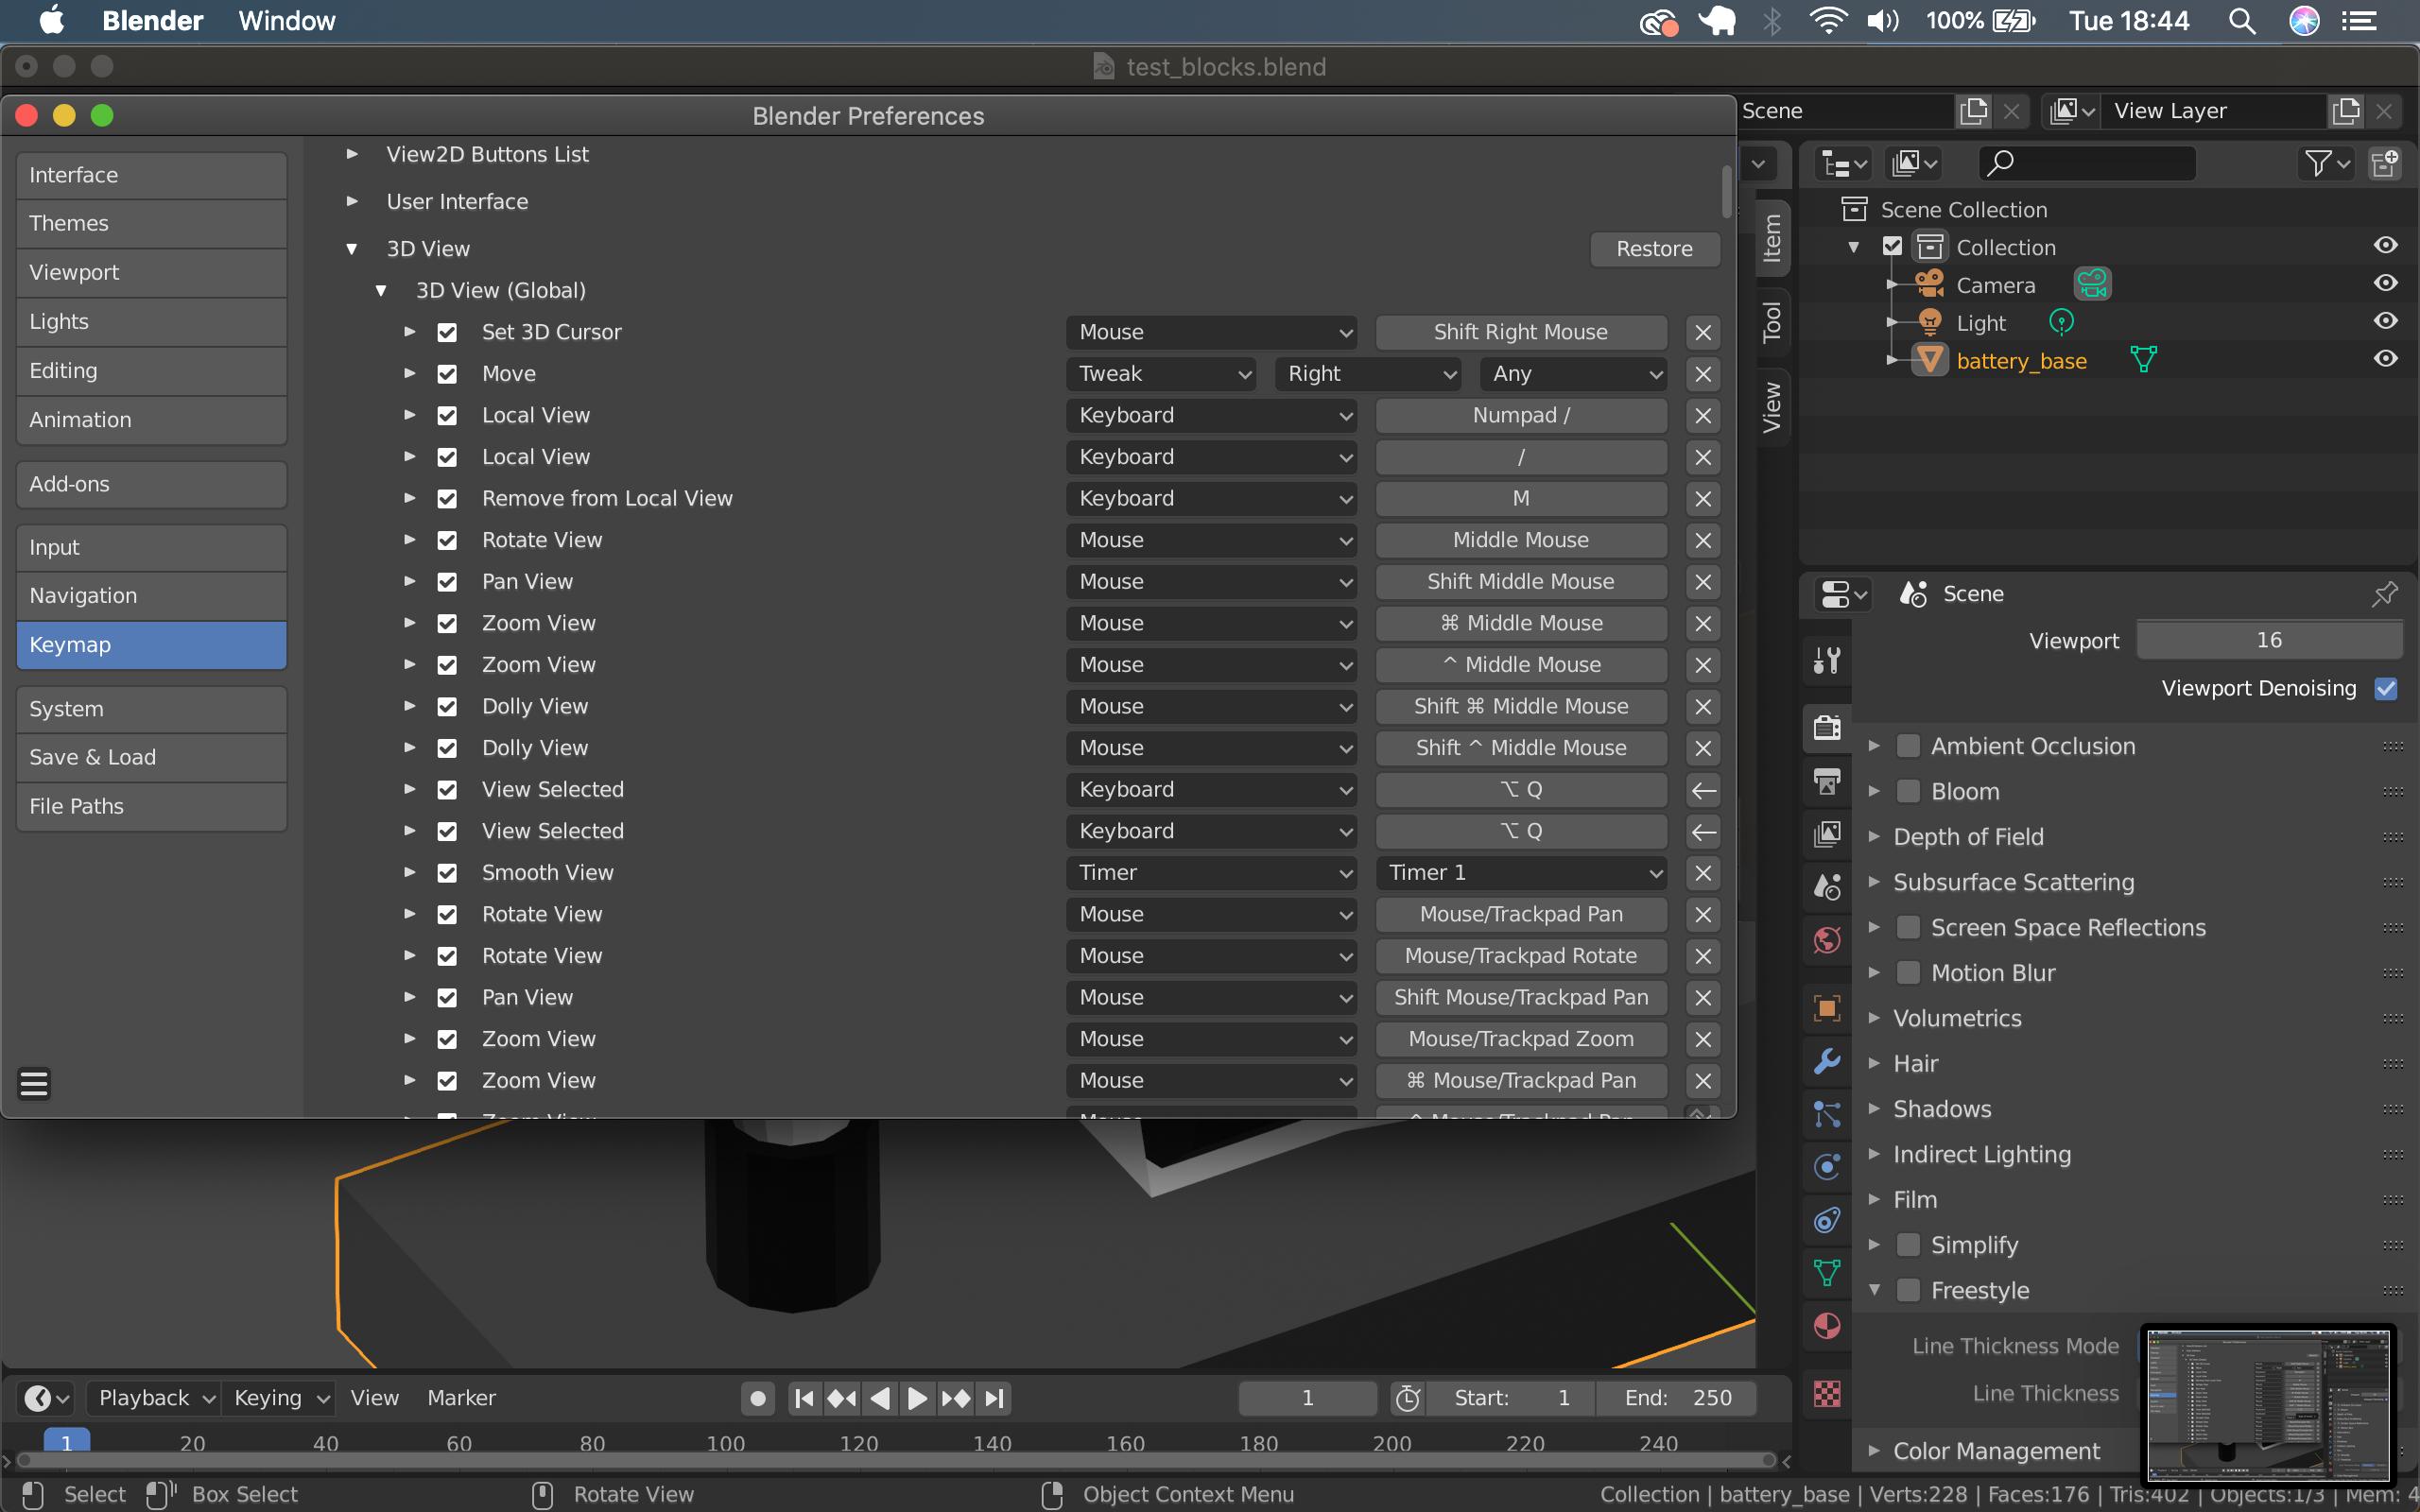Open the Object Data green triangle icon
This screenshot has width=2420, height=1512.
1827,1273
